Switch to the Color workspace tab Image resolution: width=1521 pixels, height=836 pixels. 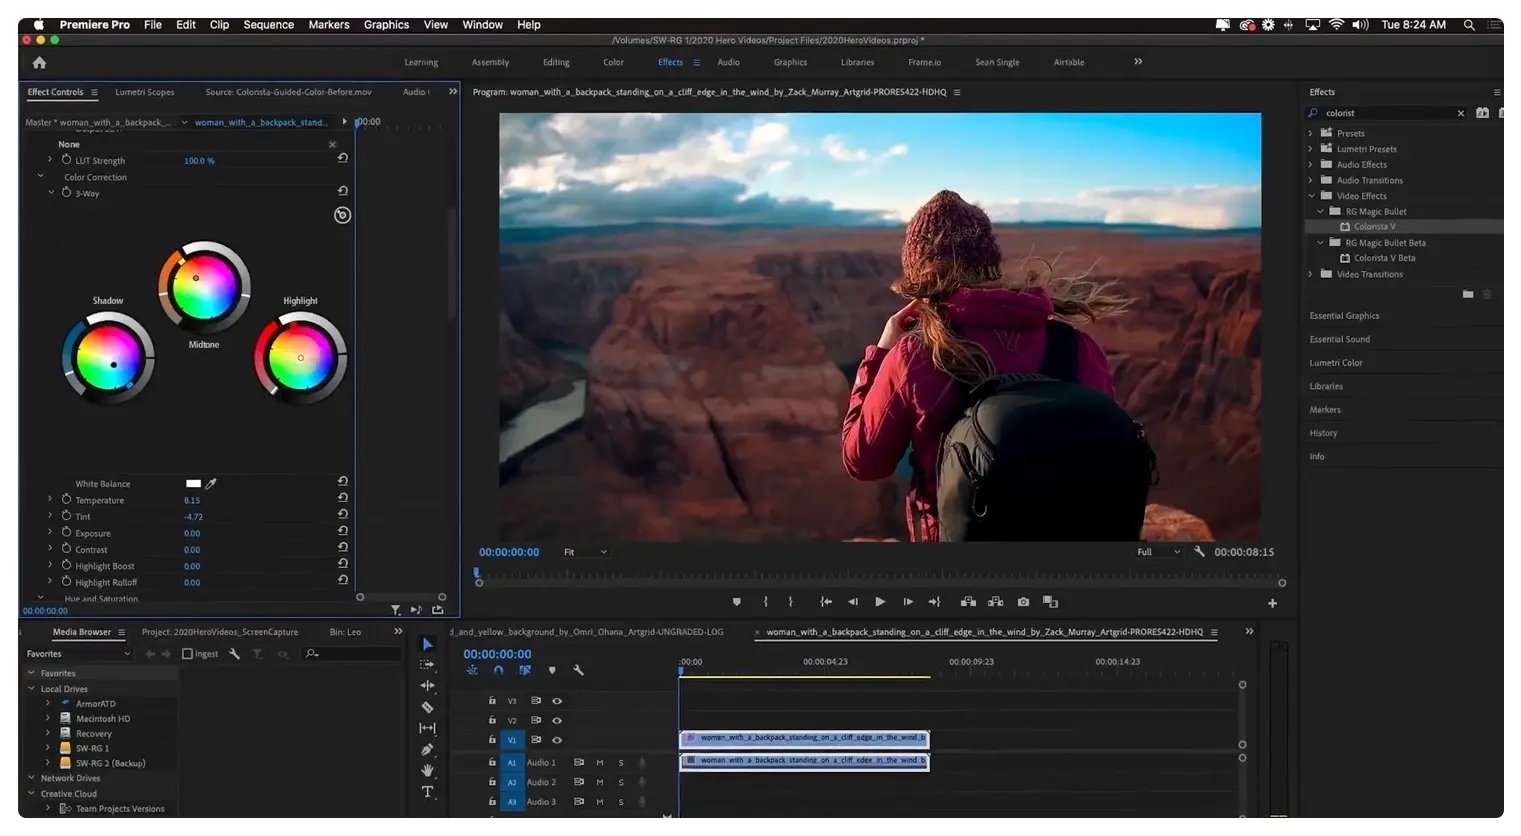click(x=613, y=62)
